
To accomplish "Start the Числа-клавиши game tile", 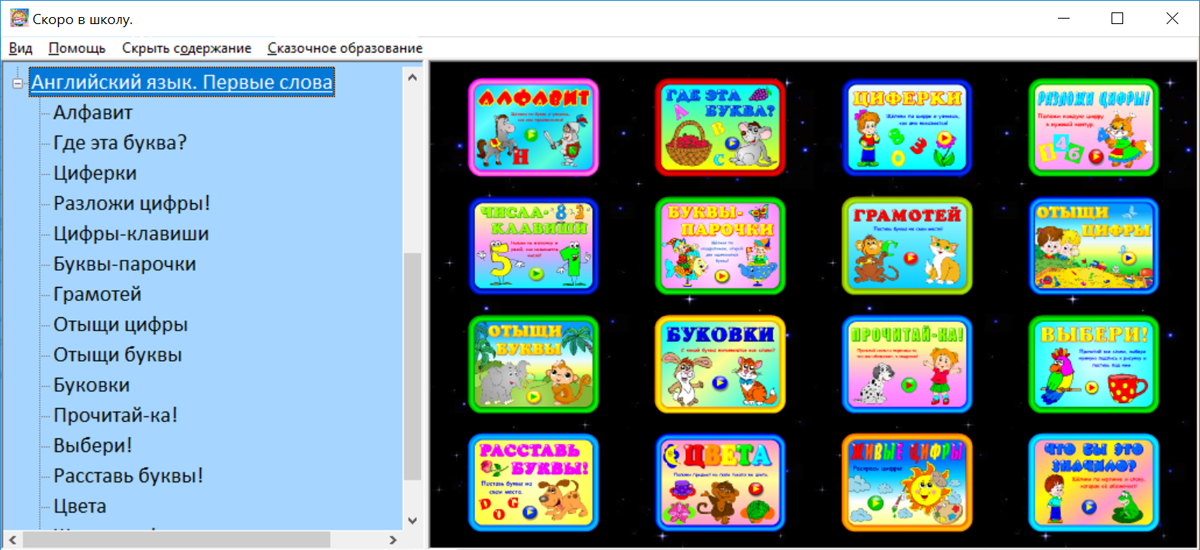I will click(533, 245).
